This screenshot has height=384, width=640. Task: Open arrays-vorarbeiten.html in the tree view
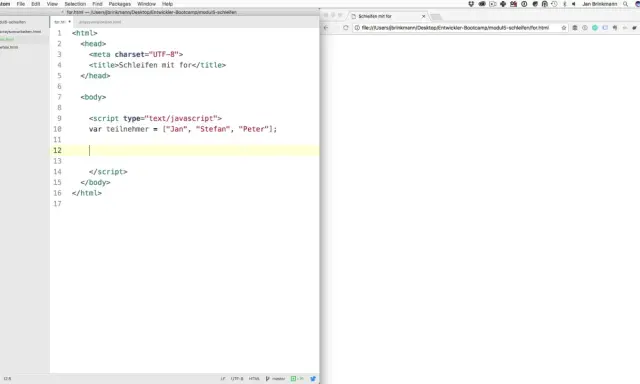[x=20, y=31]
